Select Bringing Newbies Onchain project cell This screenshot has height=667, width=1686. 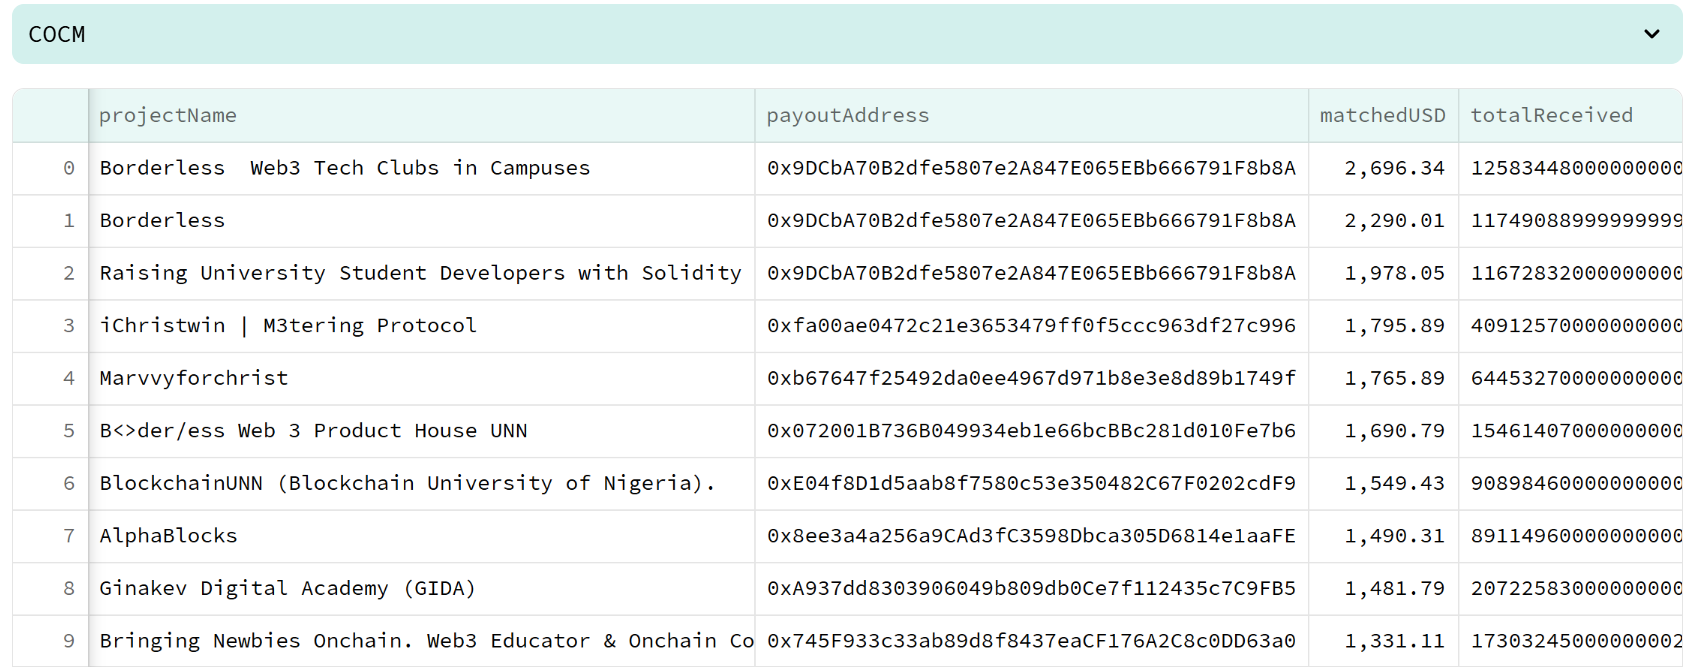[x=421, y=641]
